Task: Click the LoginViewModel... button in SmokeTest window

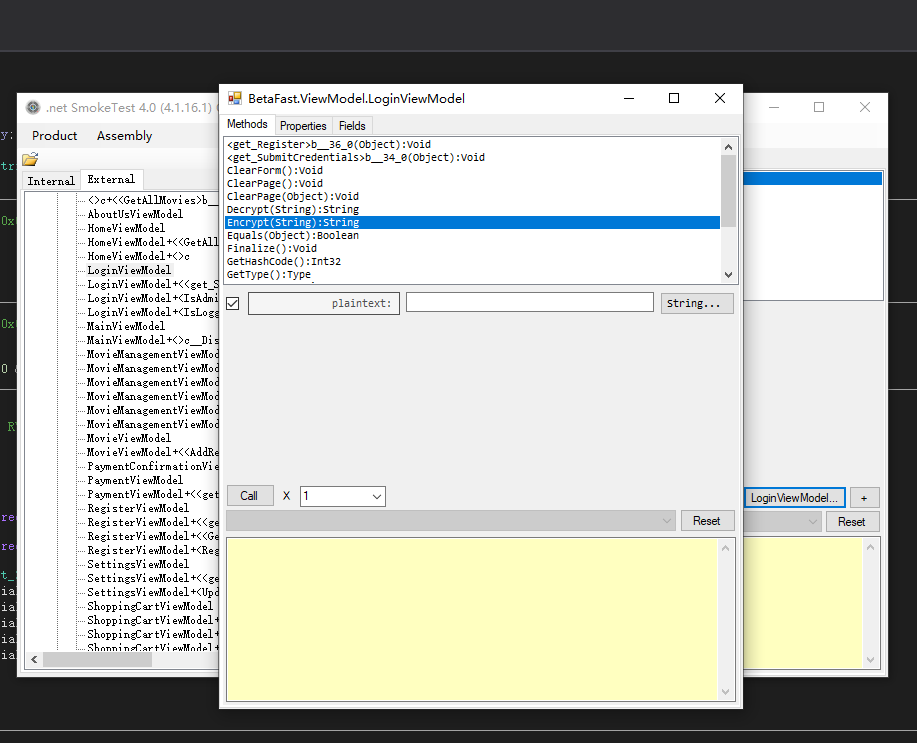Action: pyautogui.click(x=794, y=498)
